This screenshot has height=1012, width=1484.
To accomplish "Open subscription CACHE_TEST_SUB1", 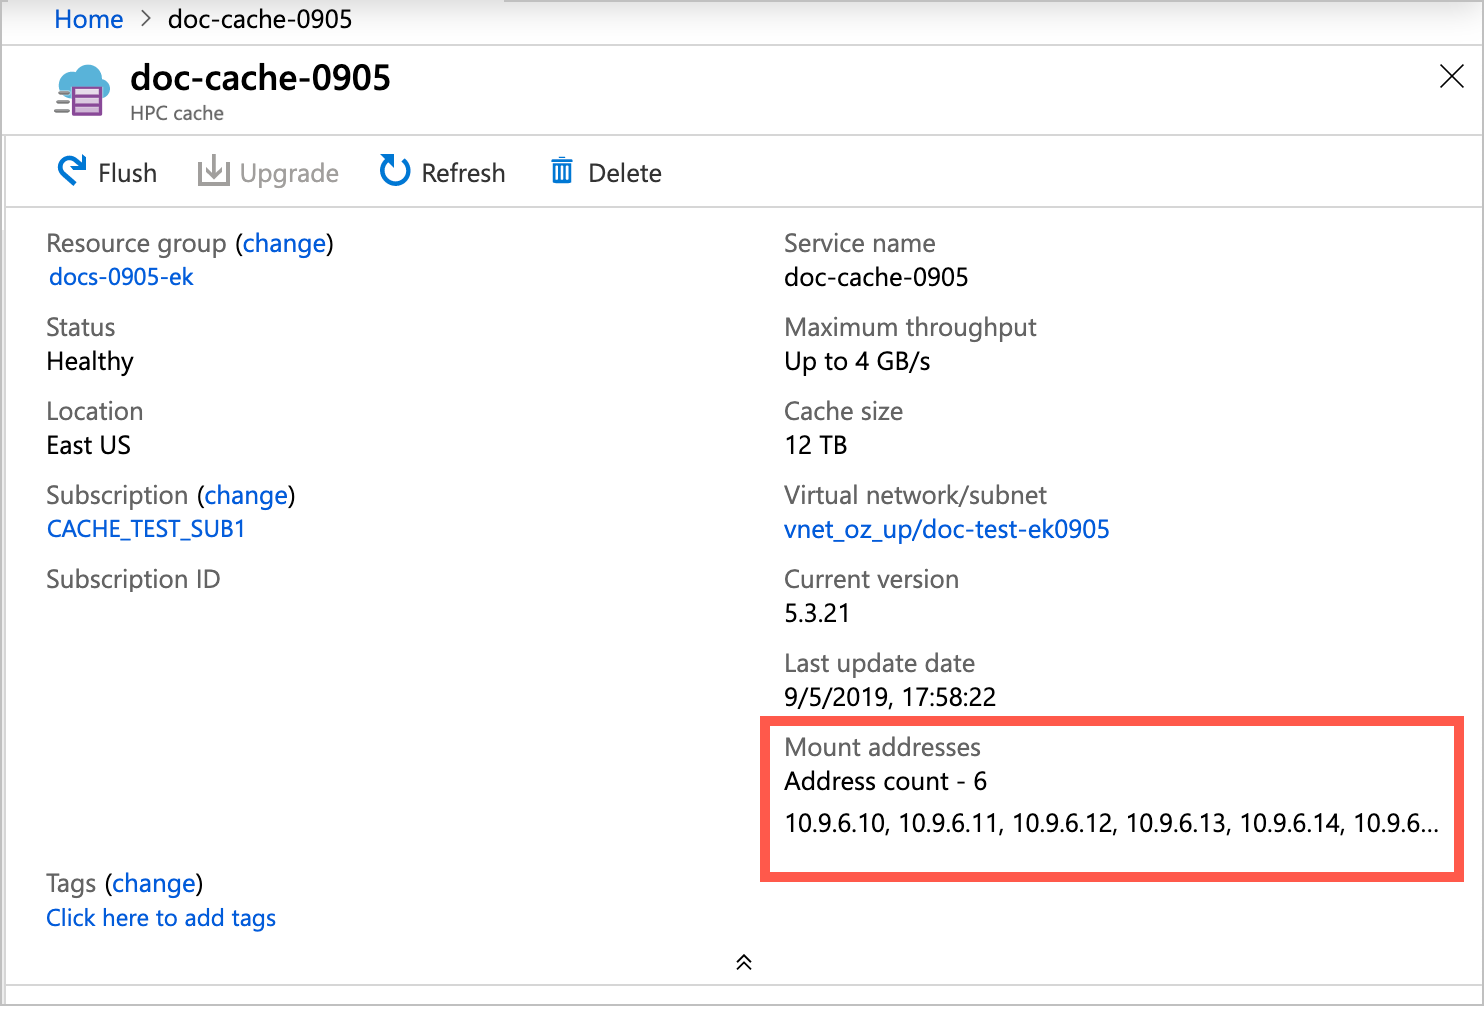I will click(145, 528).
